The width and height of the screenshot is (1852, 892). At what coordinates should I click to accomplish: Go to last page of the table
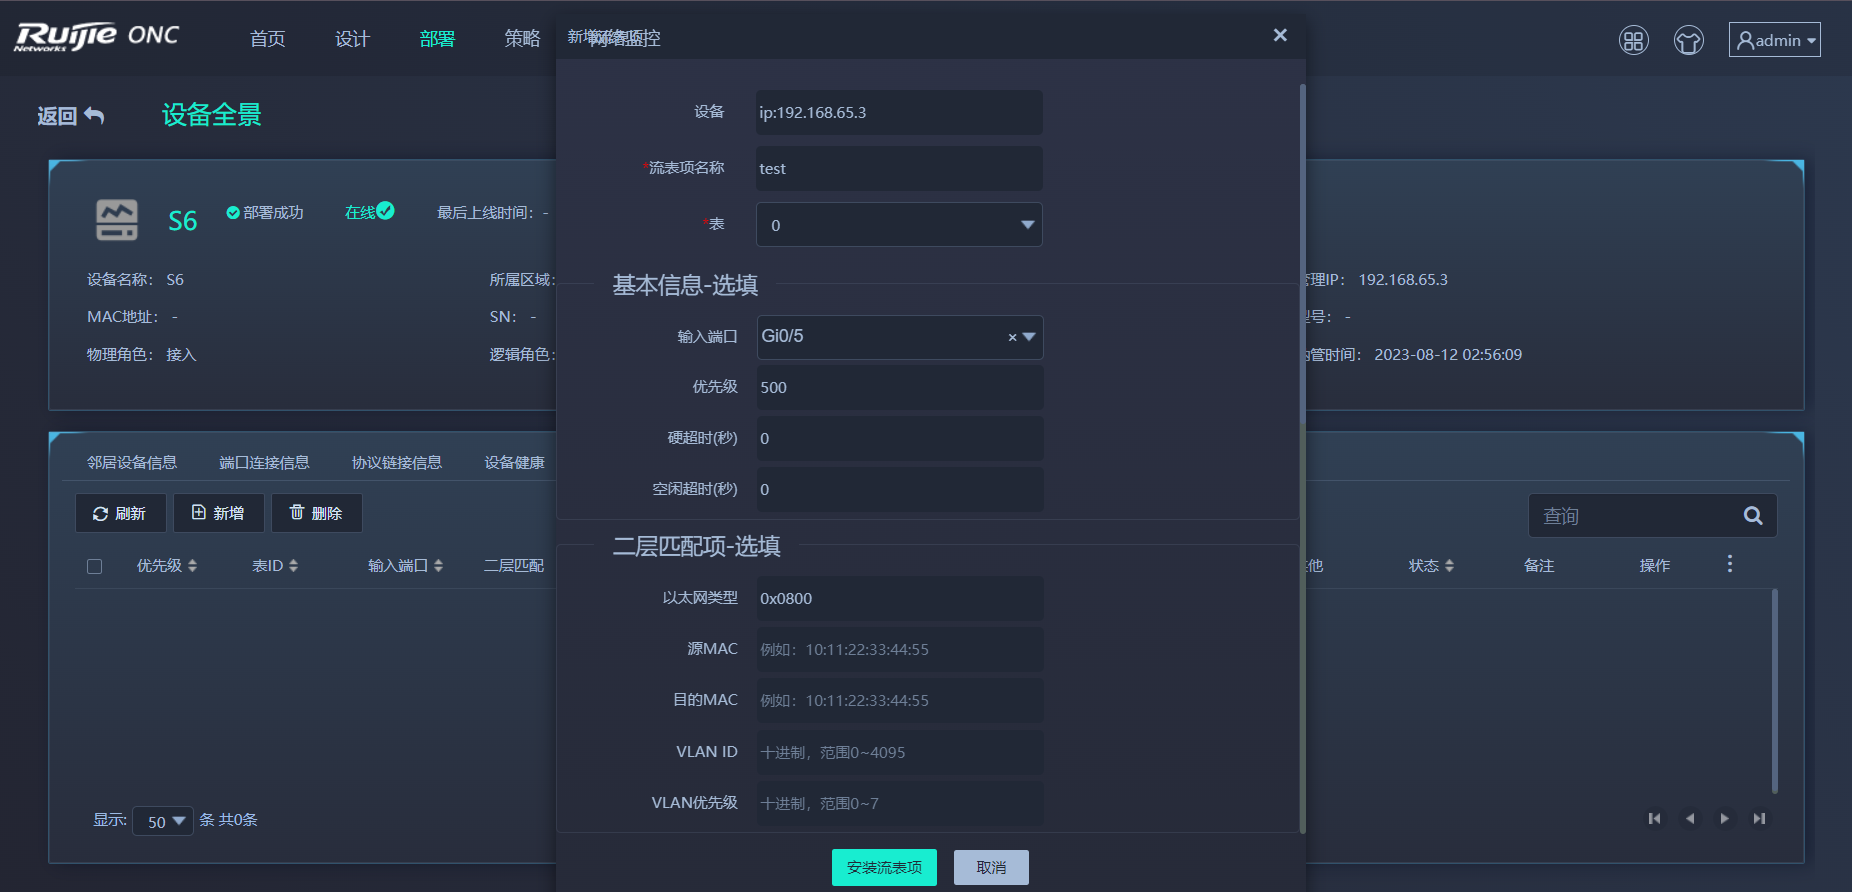point(1759,819)
